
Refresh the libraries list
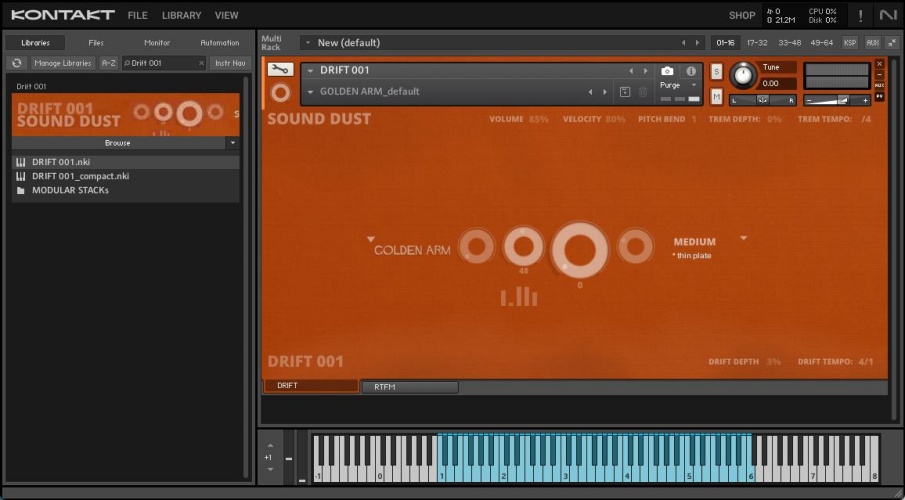click(x=17, y=63)
